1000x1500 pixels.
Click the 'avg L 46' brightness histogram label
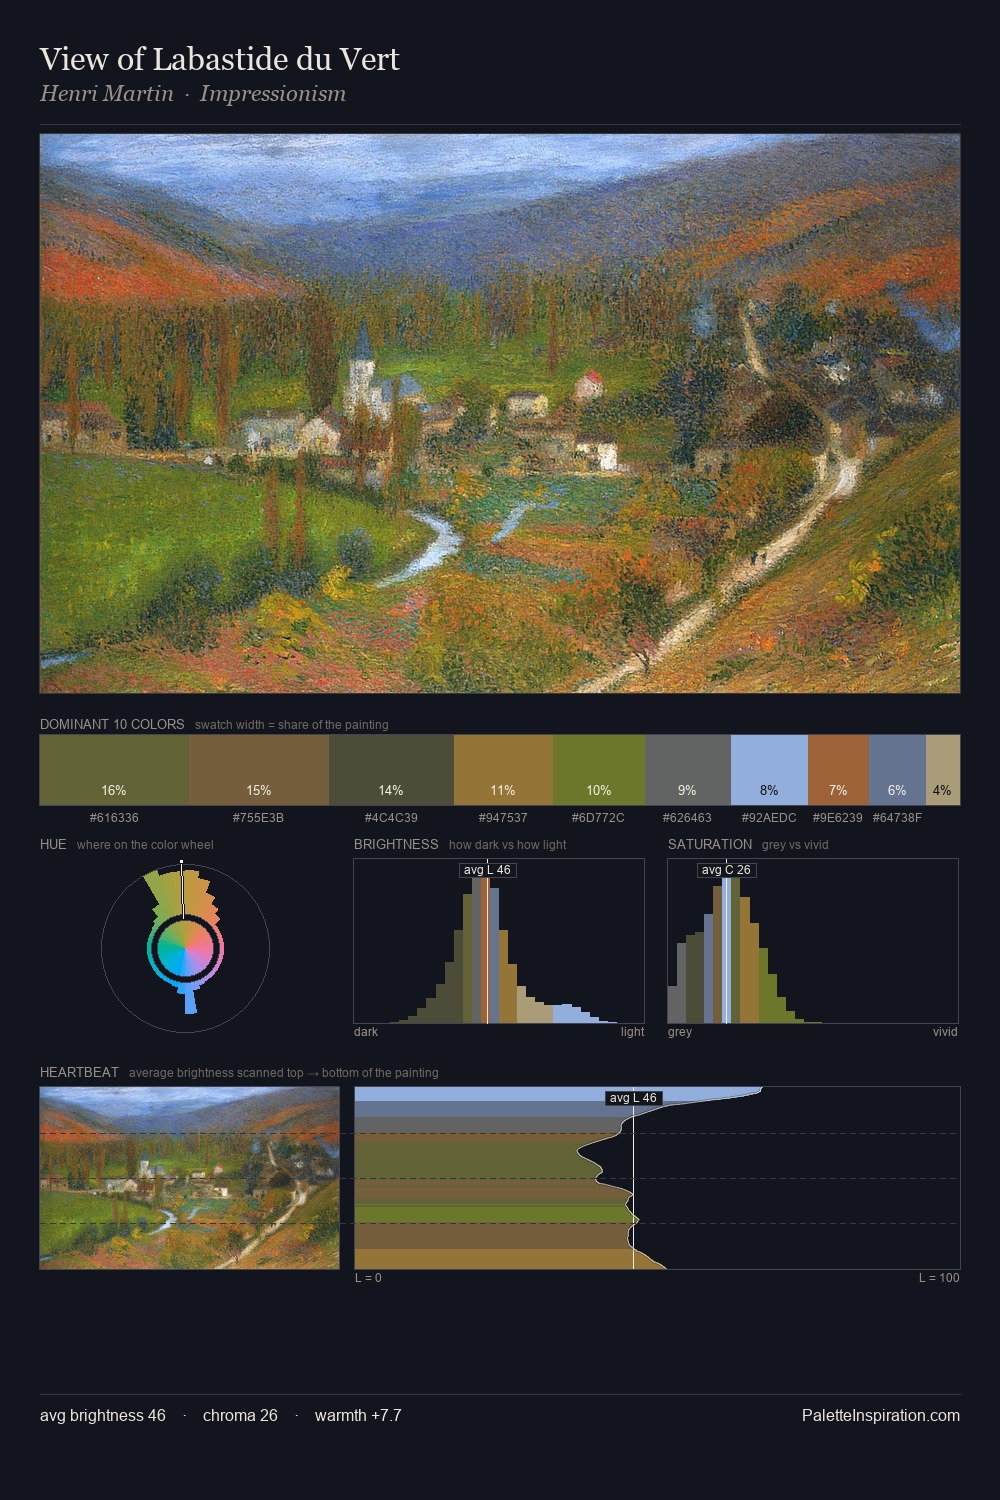click(x=487, y=870)
